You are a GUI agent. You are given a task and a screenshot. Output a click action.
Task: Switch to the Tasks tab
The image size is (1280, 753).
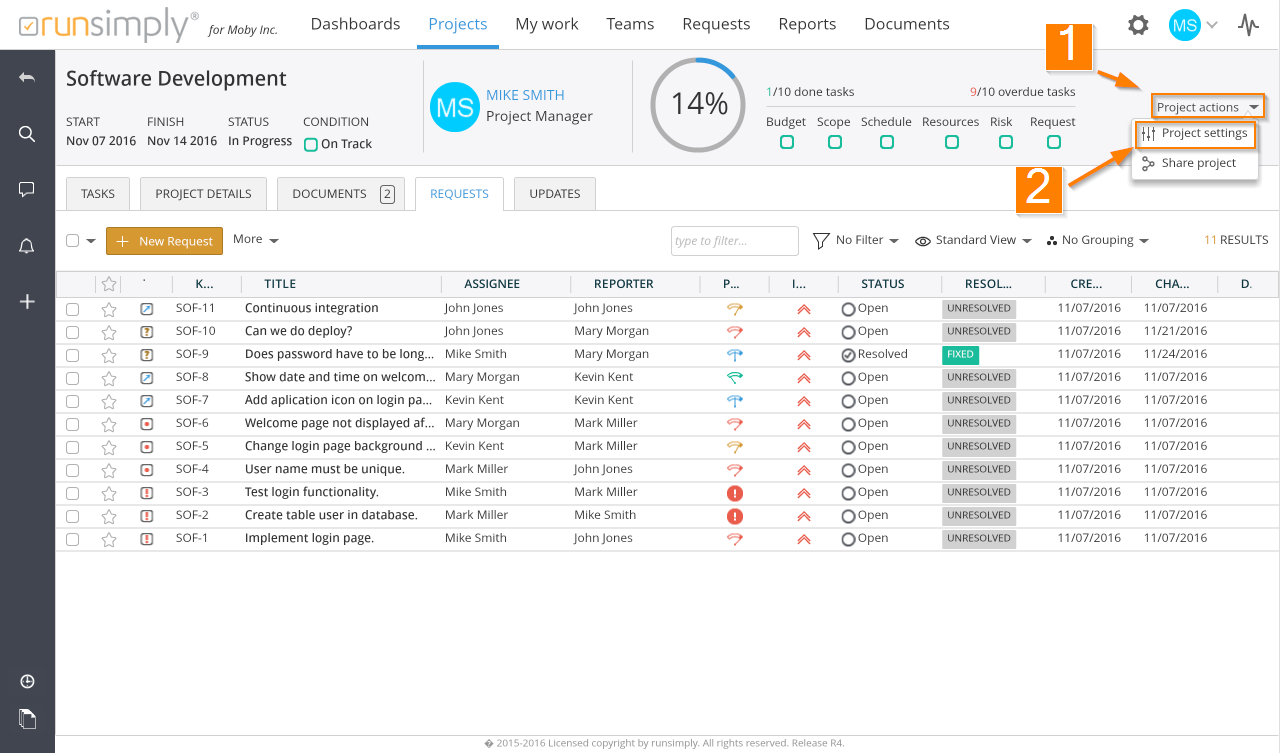point(98,194)
